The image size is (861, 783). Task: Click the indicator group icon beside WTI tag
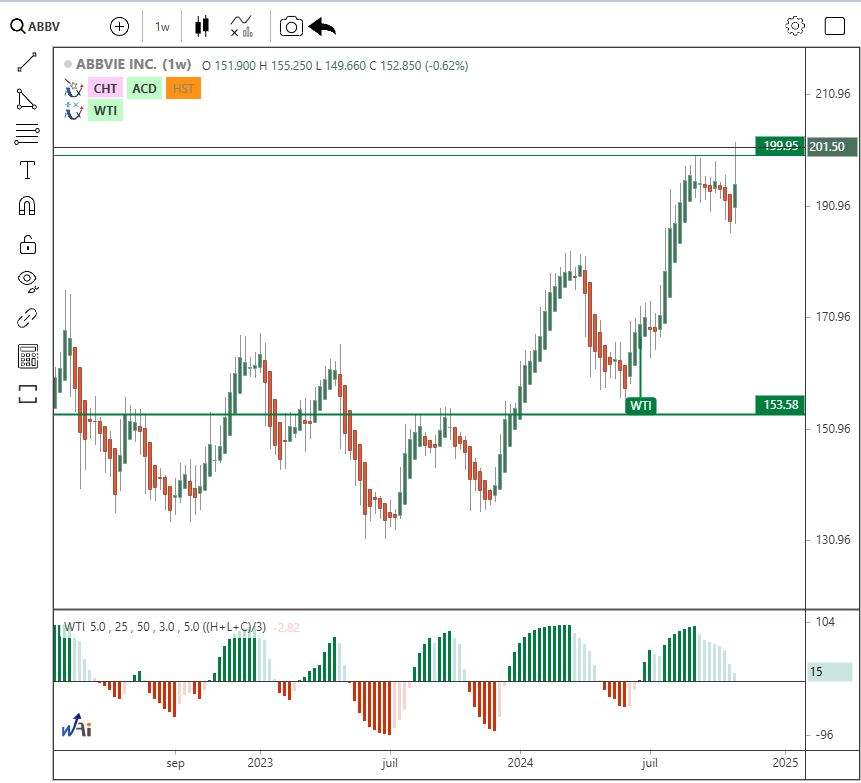point(73,110)
